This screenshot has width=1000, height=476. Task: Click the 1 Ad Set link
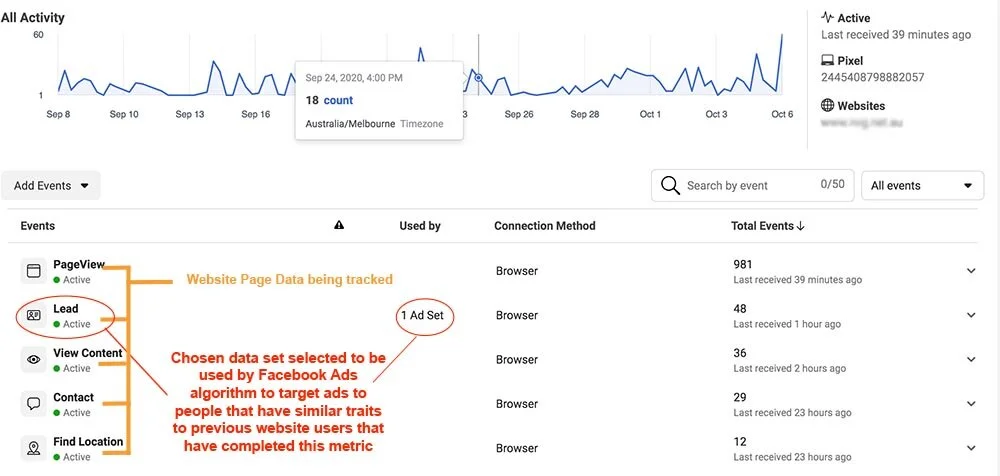[421, 316]
